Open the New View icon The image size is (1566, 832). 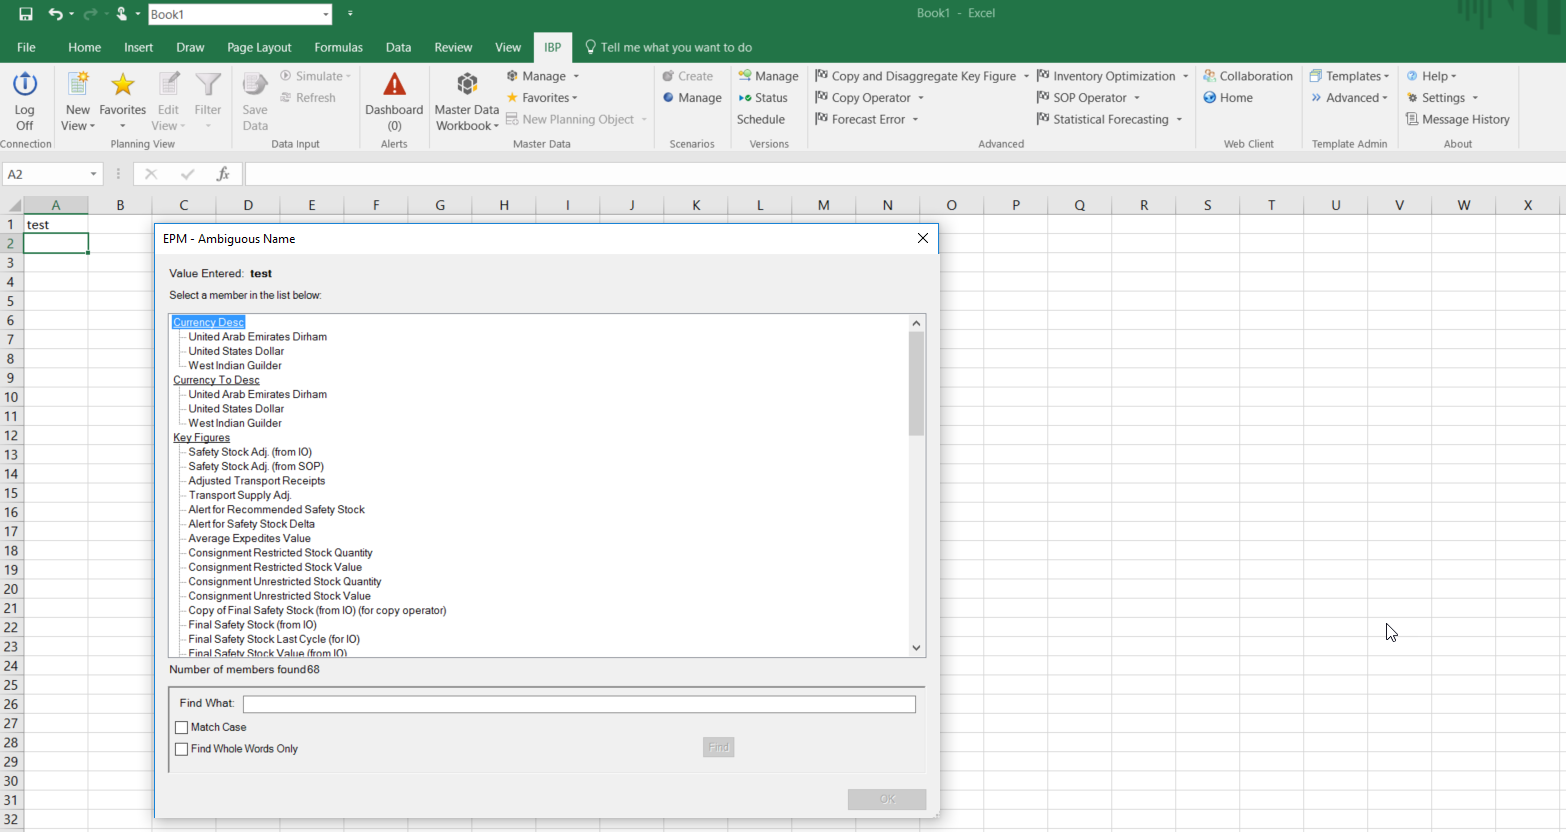pyautogui.click(x=77, y=84)
